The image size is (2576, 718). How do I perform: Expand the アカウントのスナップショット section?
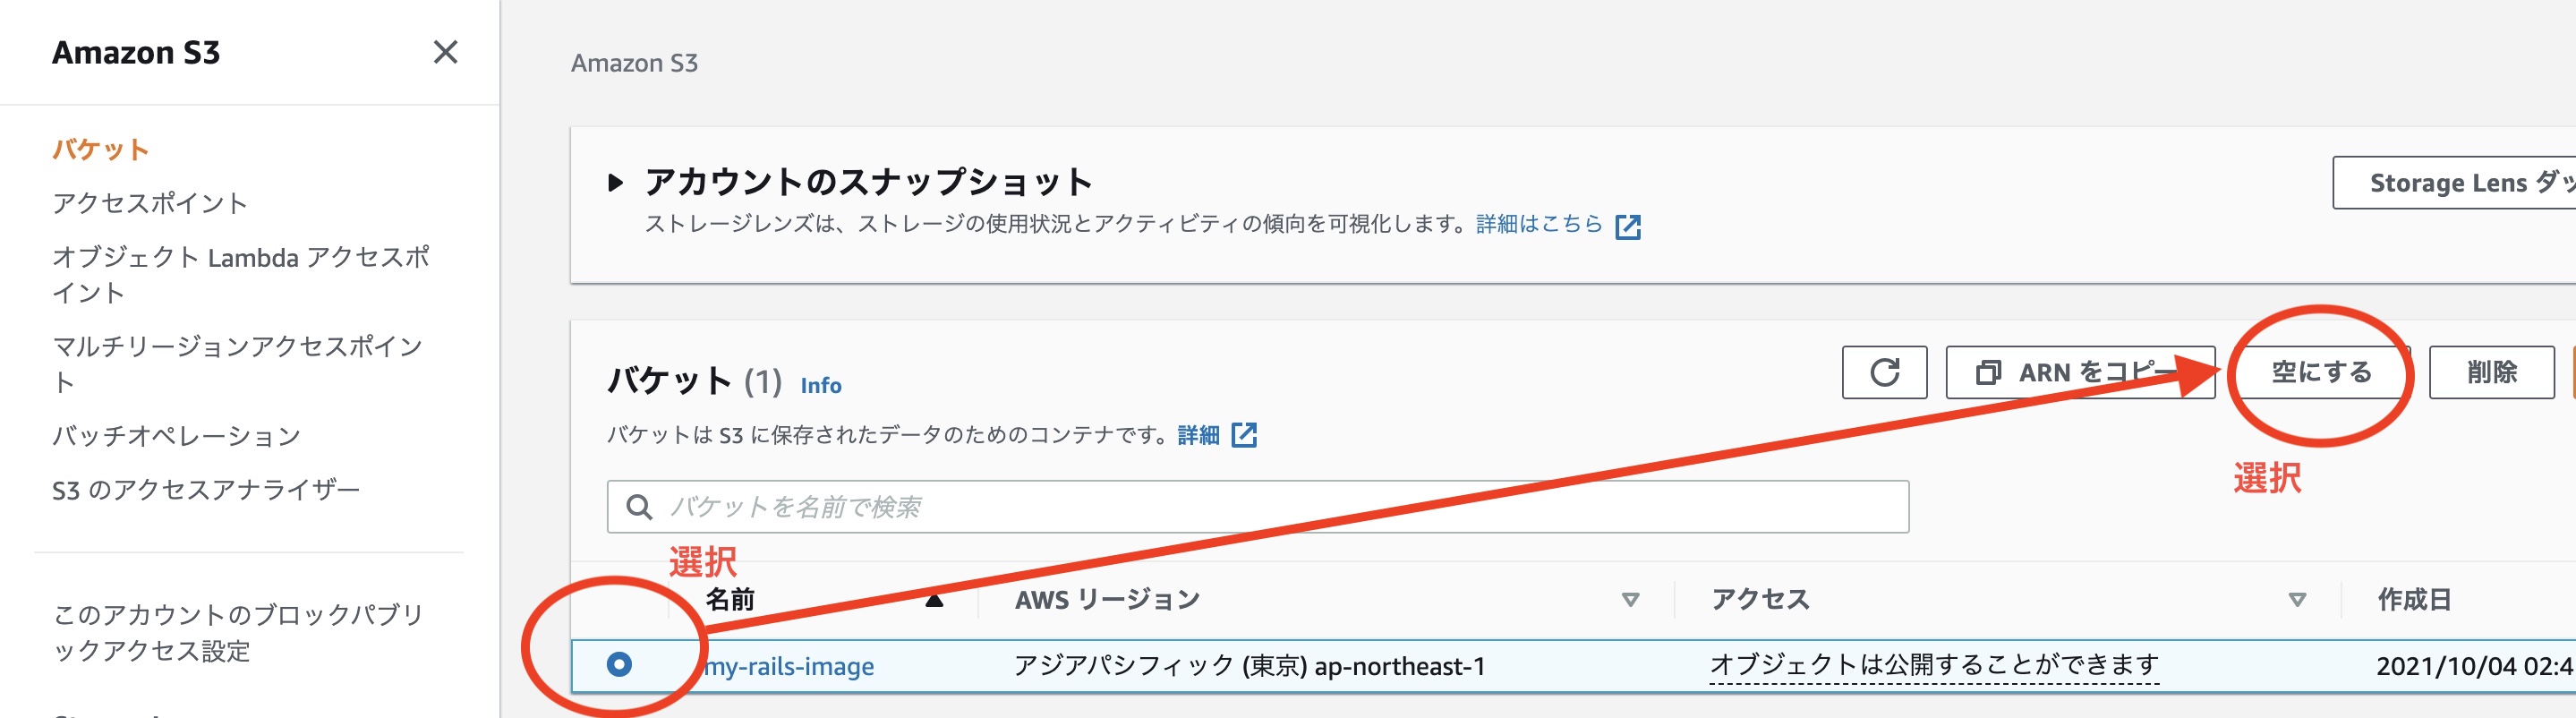tap(615, 183)
